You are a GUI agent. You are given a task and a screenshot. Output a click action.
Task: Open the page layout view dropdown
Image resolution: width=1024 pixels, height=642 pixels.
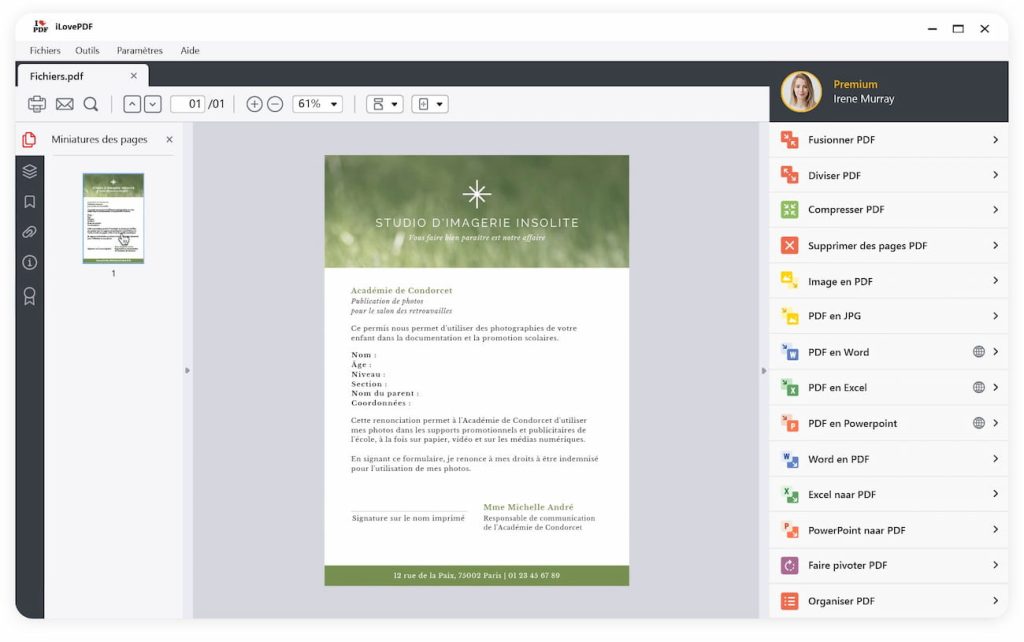(x=385, y=104)
